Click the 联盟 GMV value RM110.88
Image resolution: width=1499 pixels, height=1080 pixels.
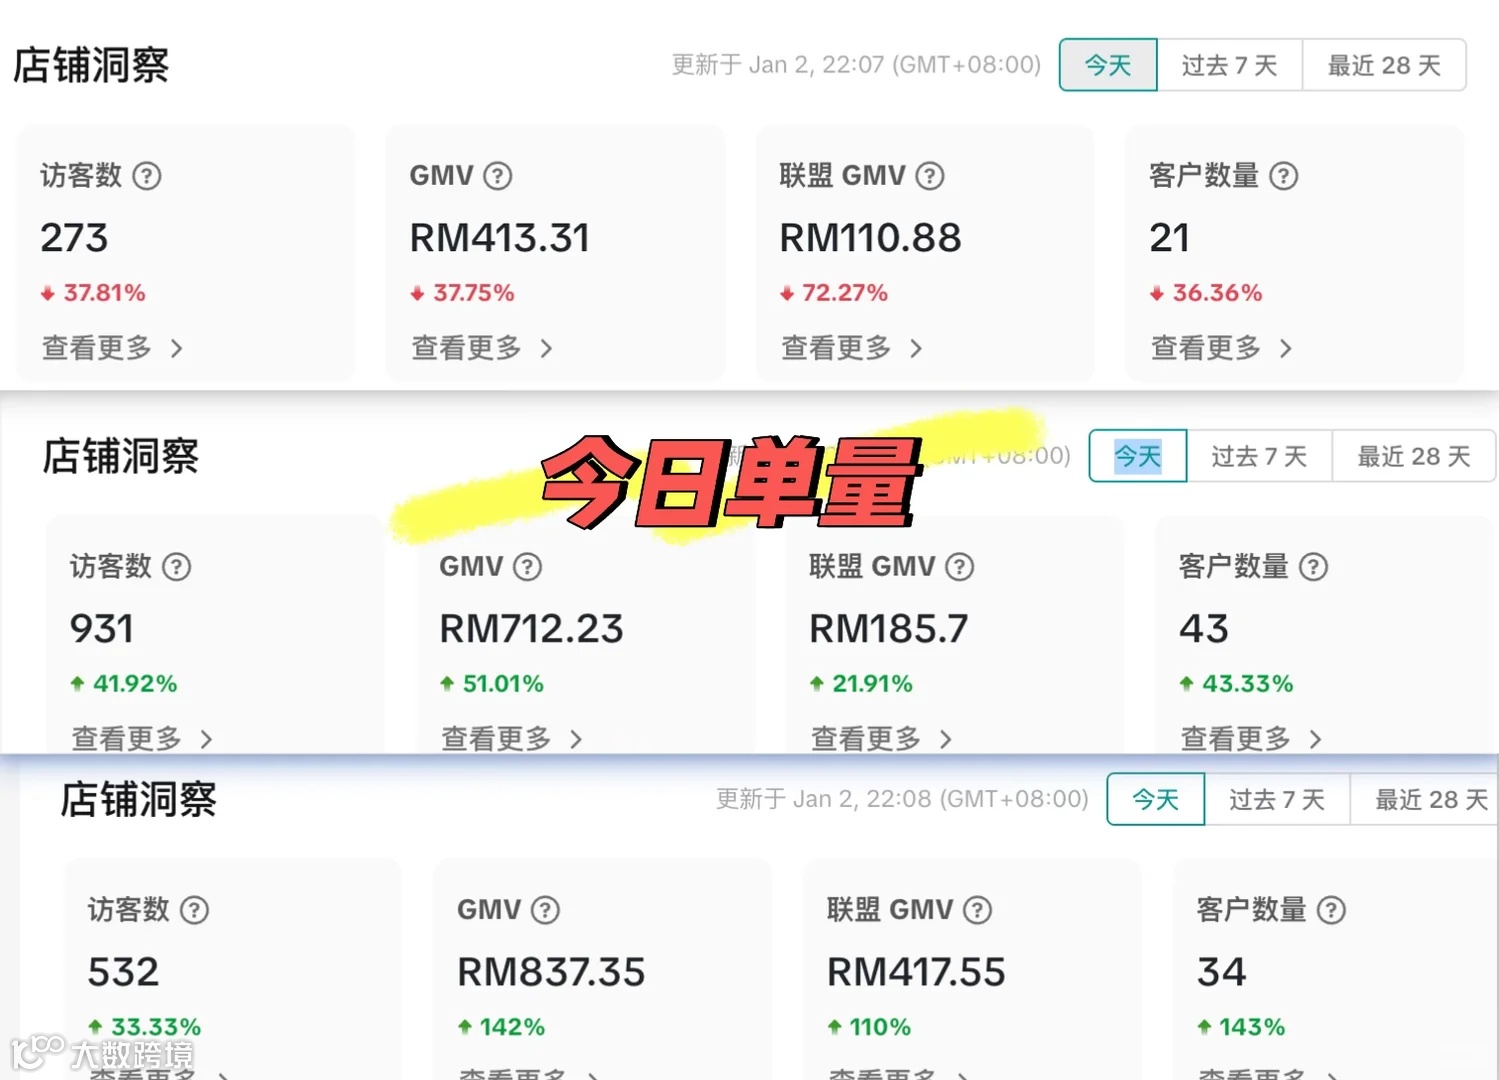tap(870, 238)
